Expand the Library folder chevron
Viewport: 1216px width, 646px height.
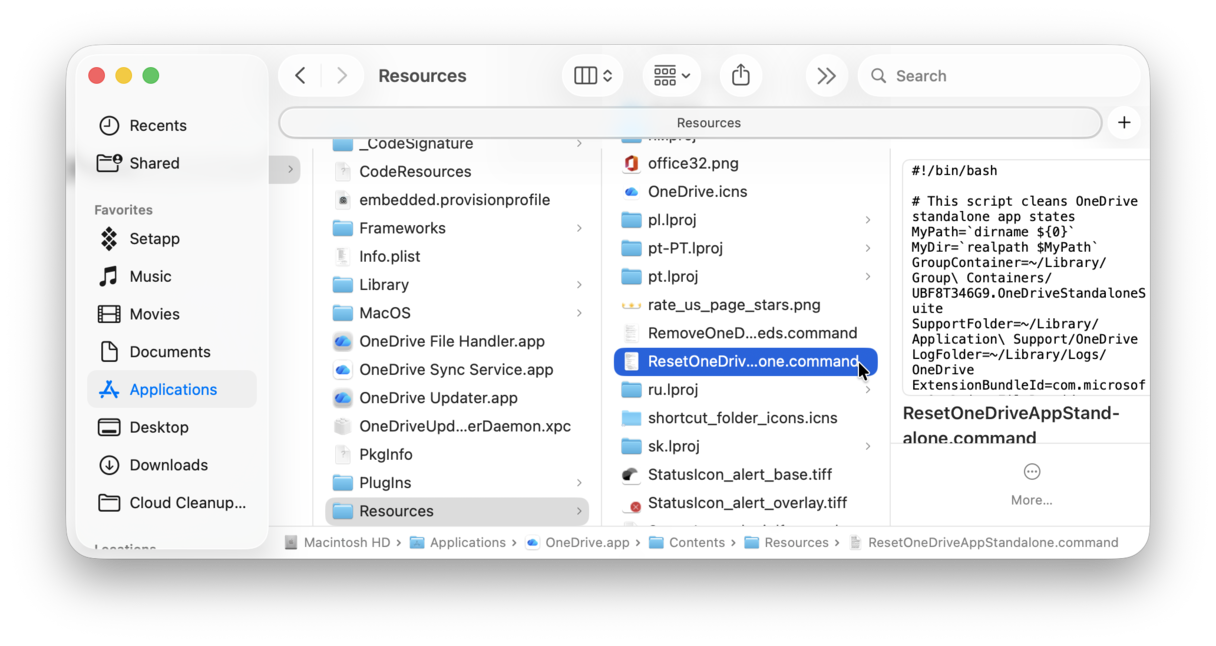(x=579, y=285)
